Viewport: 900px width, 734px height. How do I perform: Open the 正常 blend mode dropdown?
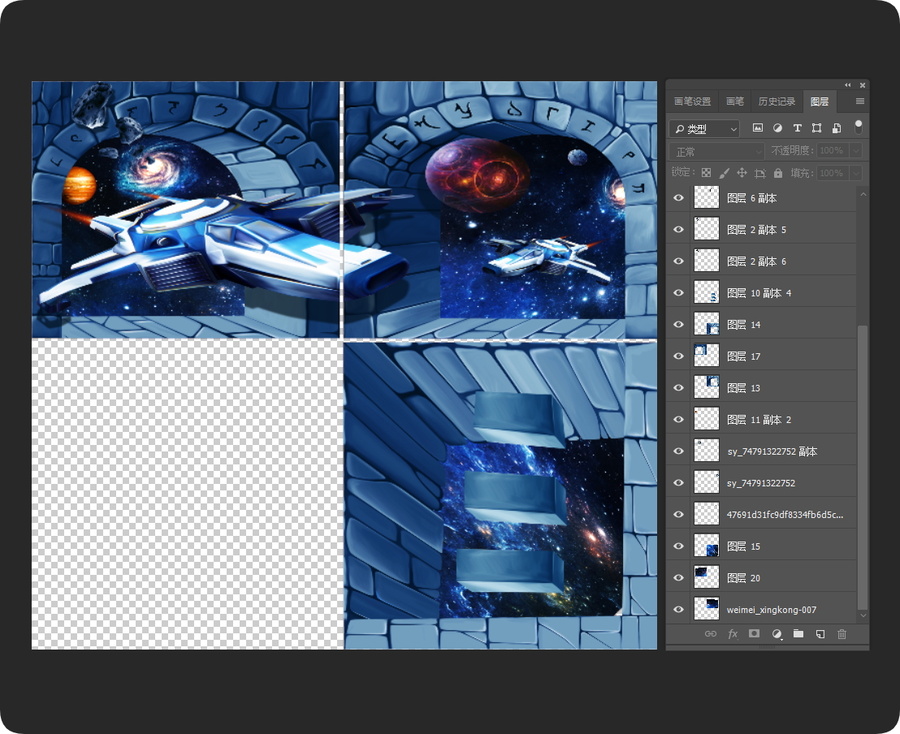point(717,152)
